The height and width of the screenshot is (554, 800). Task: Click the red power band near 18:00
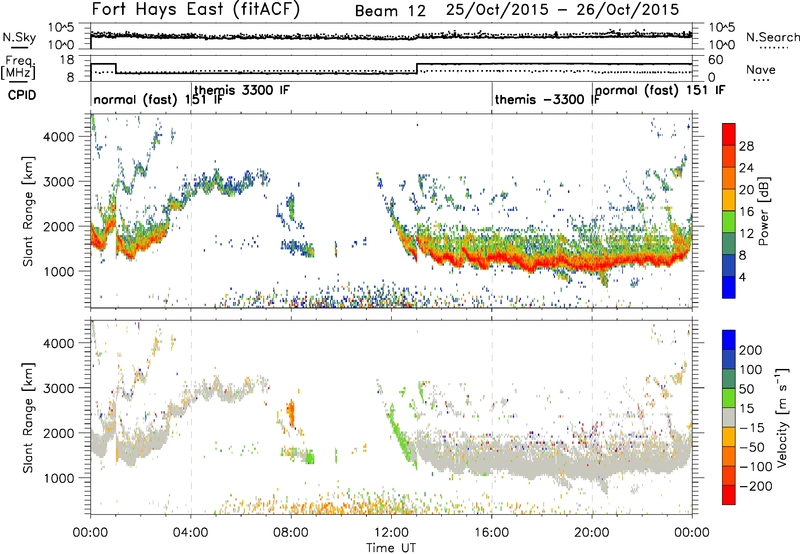[542, 263]
